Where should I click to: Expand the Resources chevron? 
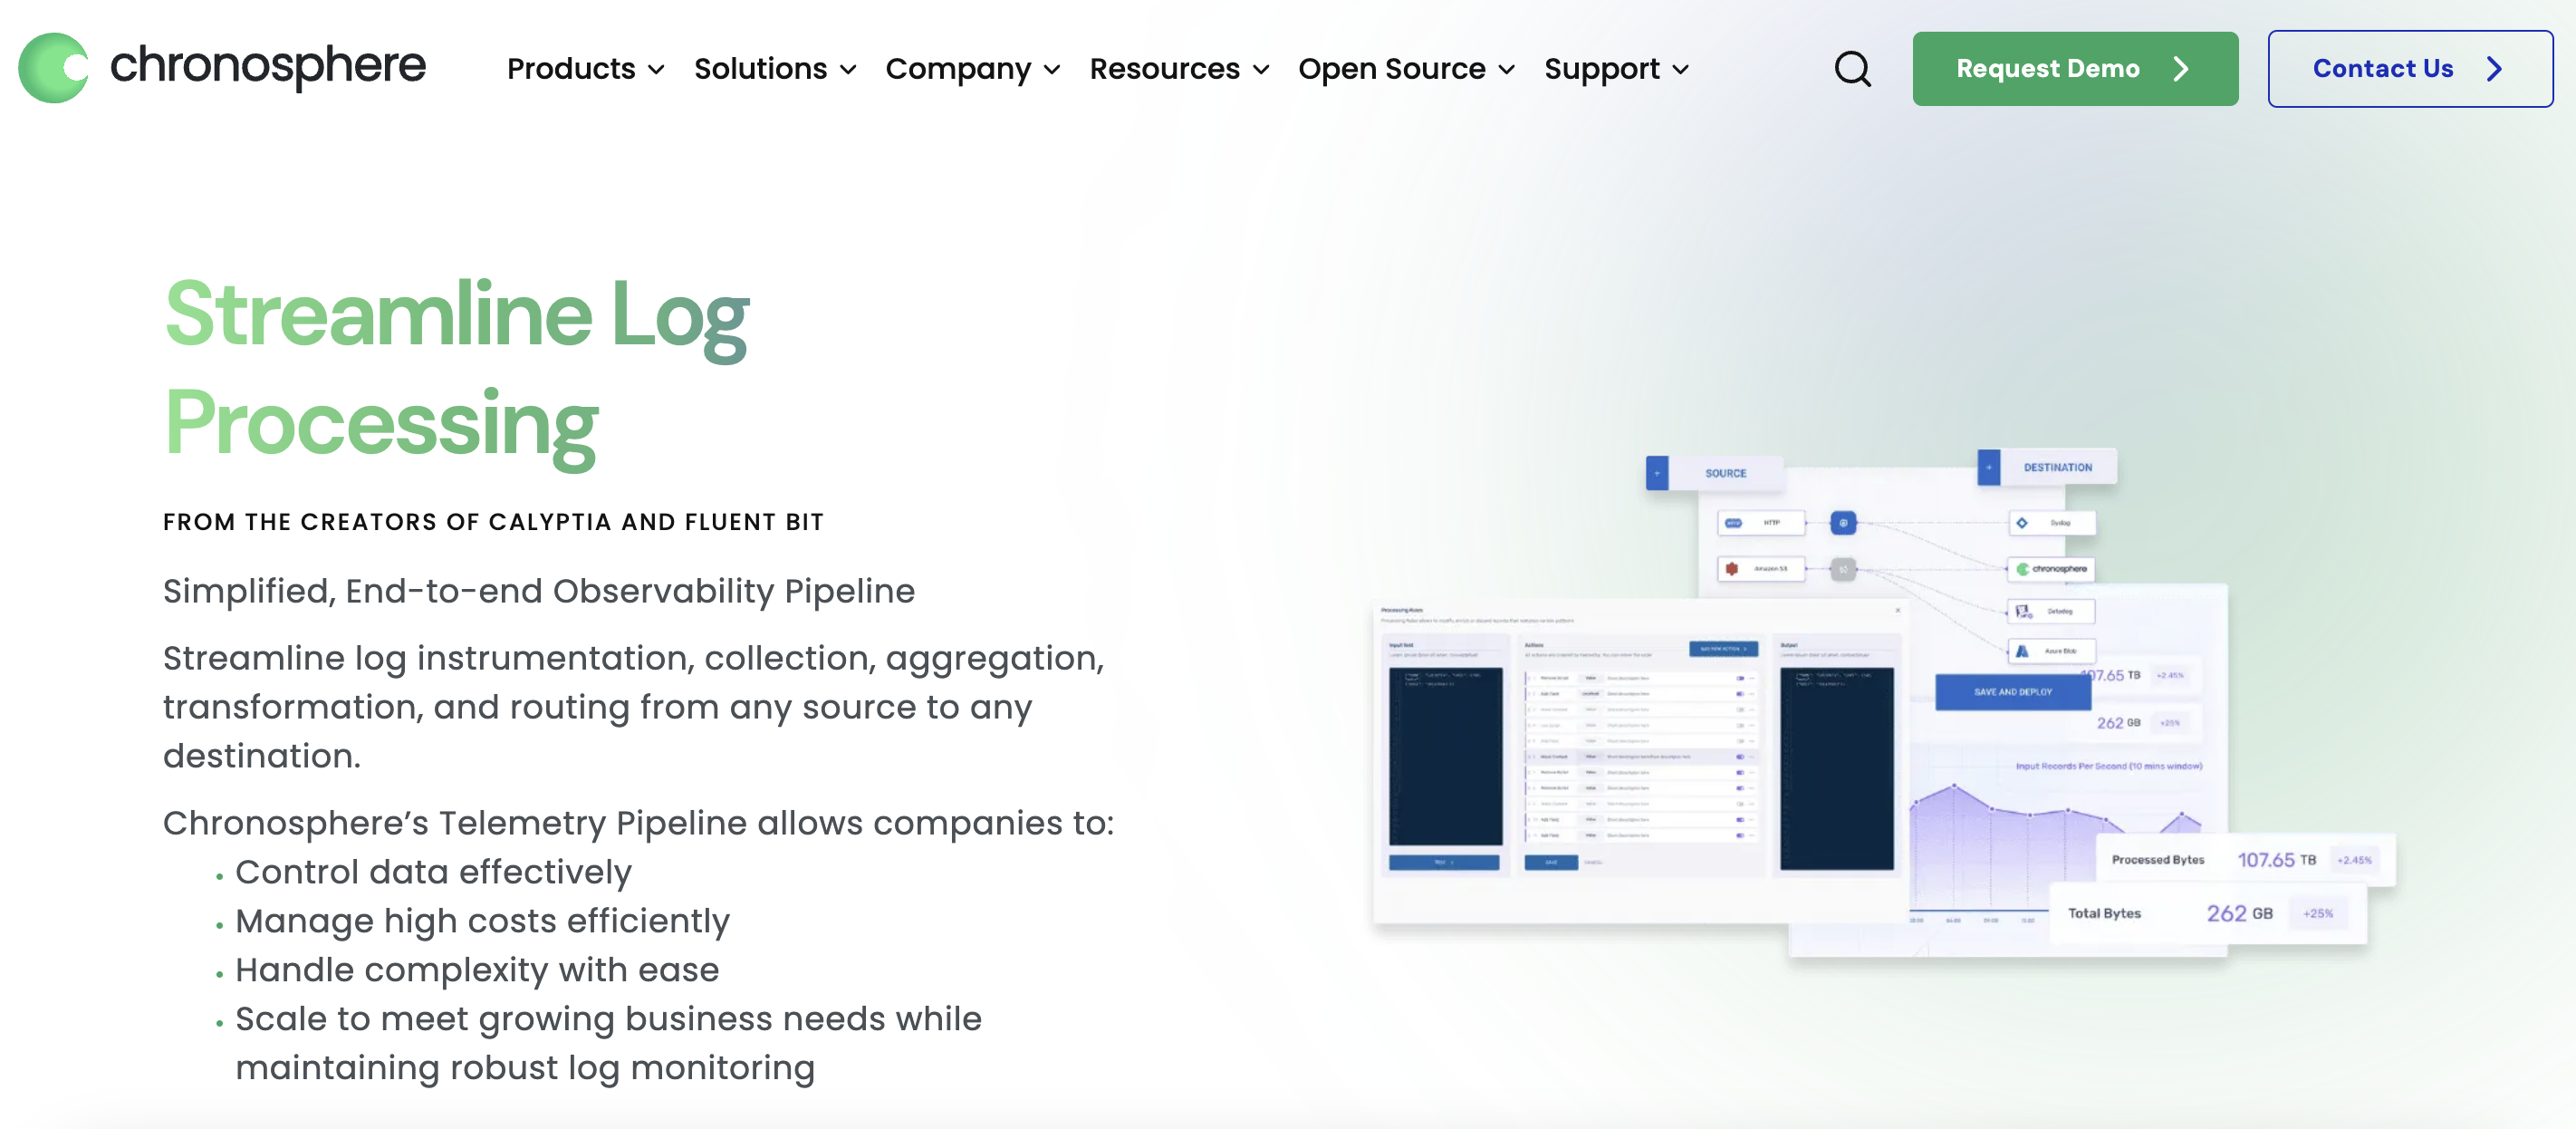click(x=1261, y=70)
